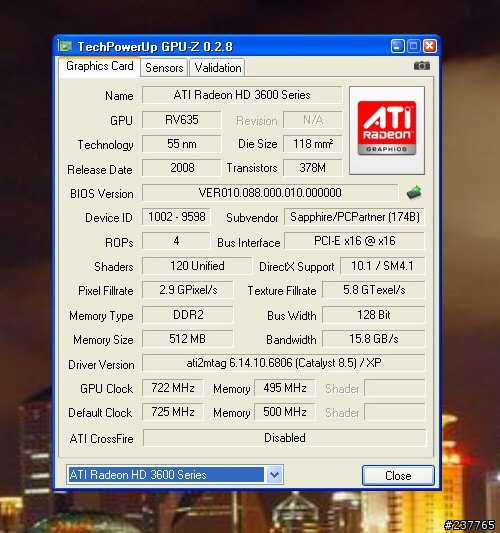This screenshot has width=500, height=533.
Task: Click the Memory Size value 512 MB
Action: click(x=188, y=339)
